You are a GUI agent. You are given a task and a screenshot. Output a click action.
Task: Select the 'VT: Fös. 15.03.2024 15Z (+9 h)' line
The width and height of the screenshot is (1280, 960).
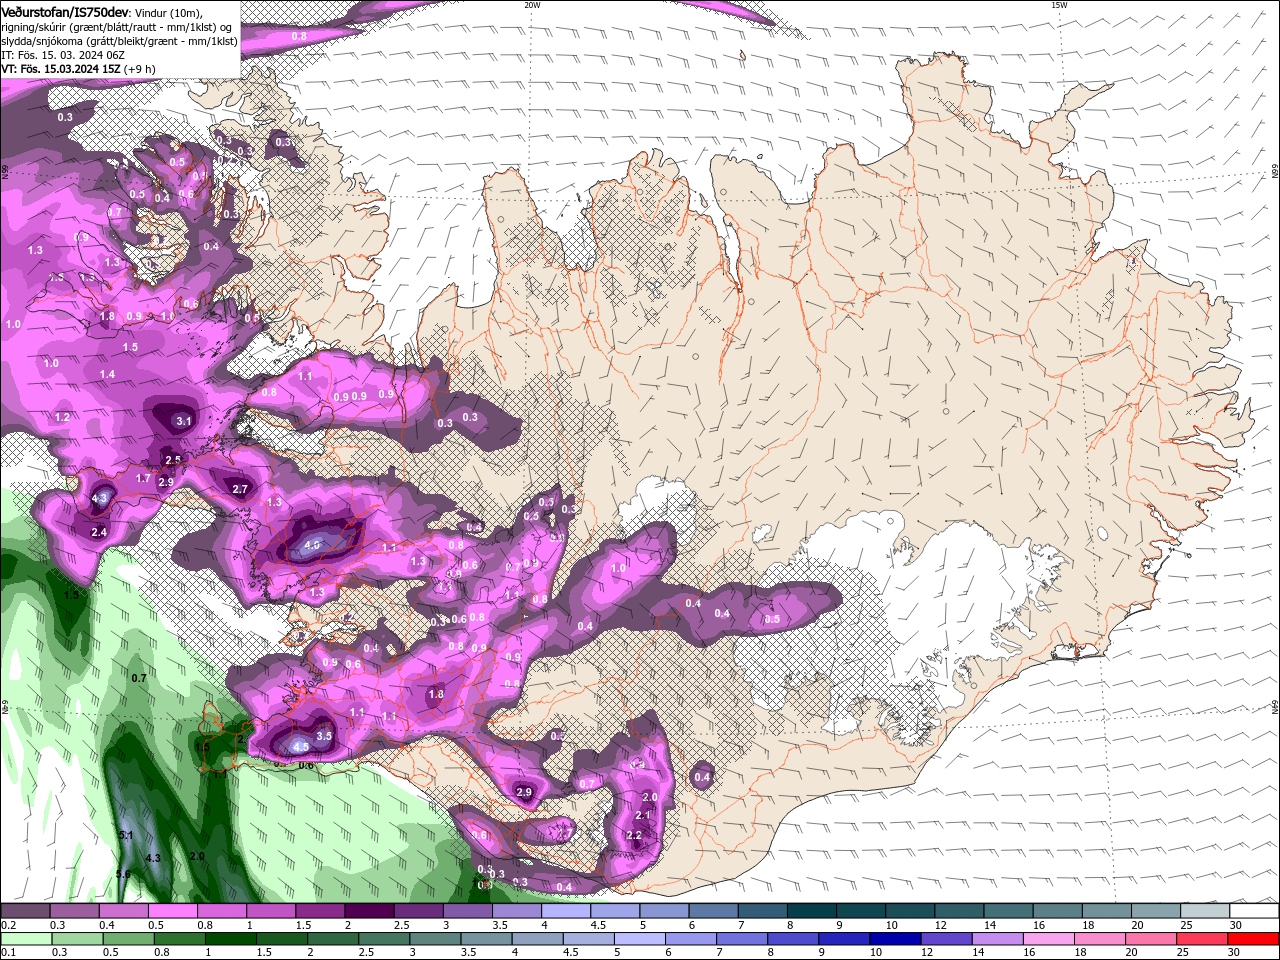click(78, 69)
